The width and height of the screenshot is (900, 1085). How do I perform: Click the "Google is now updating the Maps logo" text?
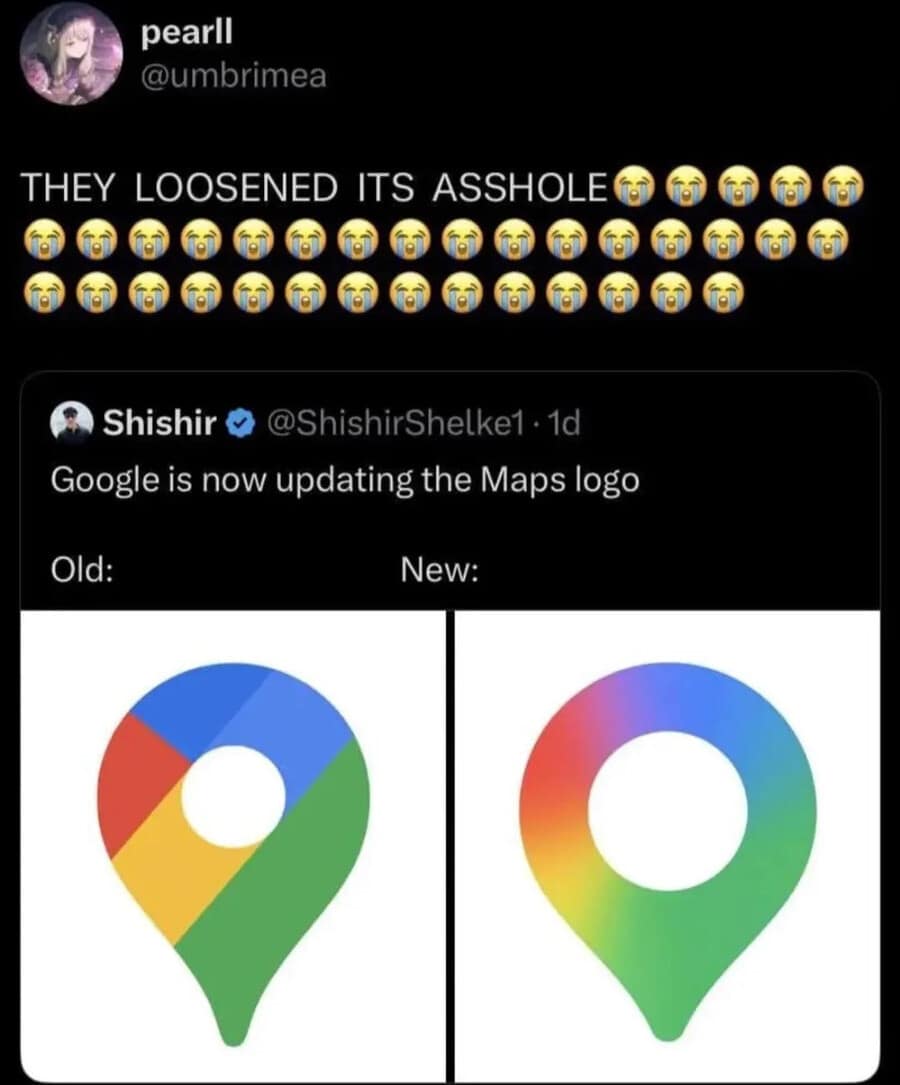(345, 480)
